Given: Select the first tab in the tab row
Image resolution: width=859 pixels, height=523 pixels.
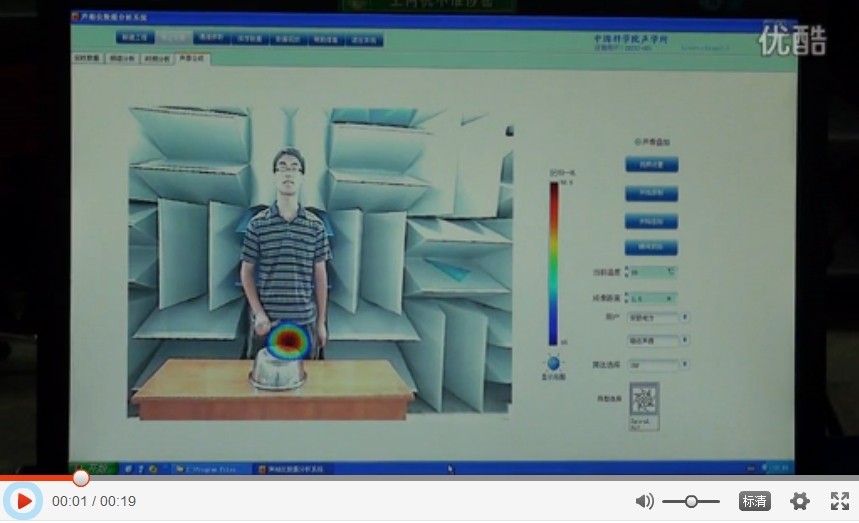Looking at the screenshot, I should click(88, 59).
